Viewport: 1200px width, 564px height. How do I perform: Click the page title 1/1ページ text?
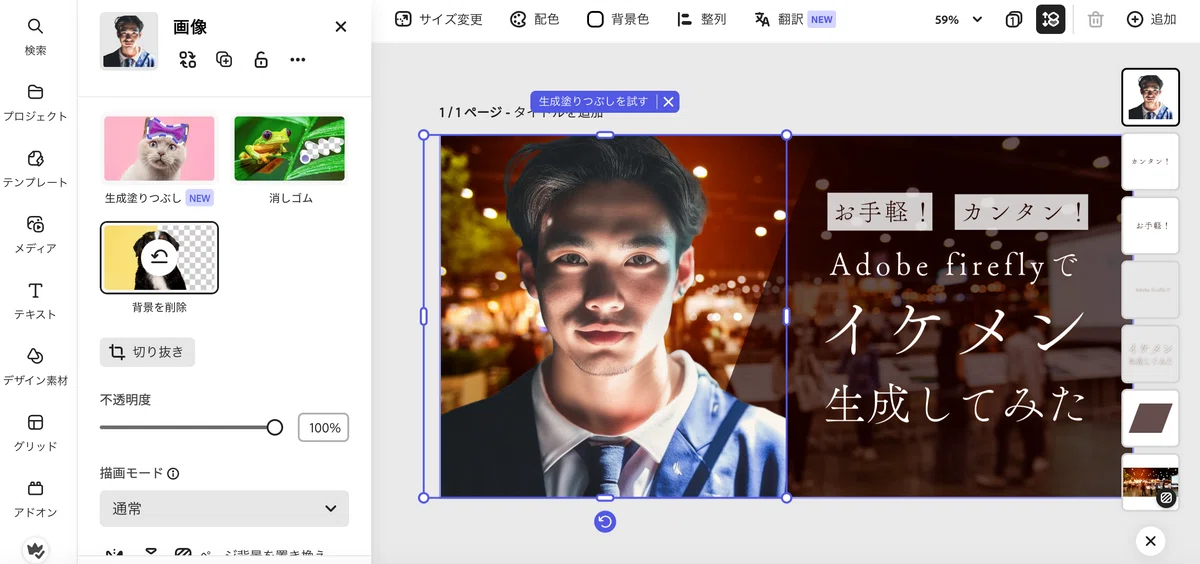coord(470,112)
